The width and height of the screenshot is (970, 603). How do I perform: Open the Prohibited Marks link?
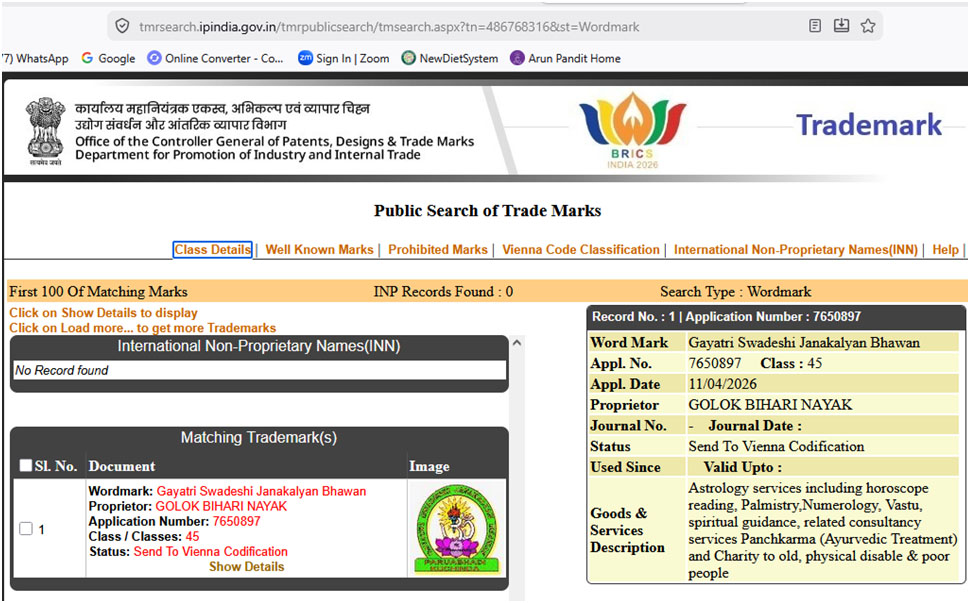tap(437, 250)
